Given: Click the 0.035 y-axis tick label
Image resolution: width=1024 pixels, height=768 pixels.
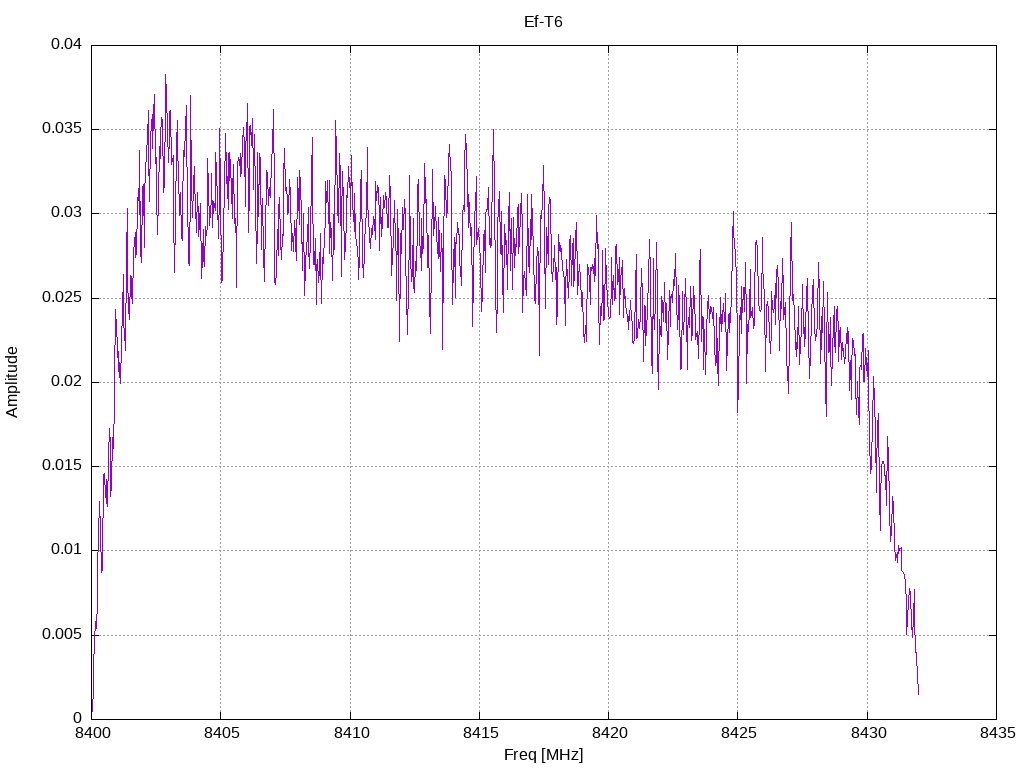Looking at the screenshot, I should pos(62,129).
